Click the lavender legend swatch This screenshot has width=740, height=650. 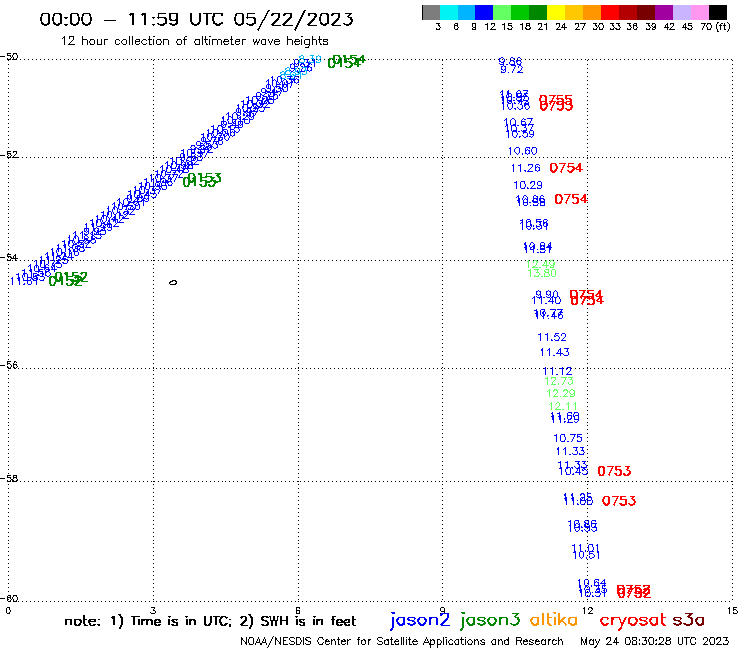pyautogui.click(x=681, y=12)
